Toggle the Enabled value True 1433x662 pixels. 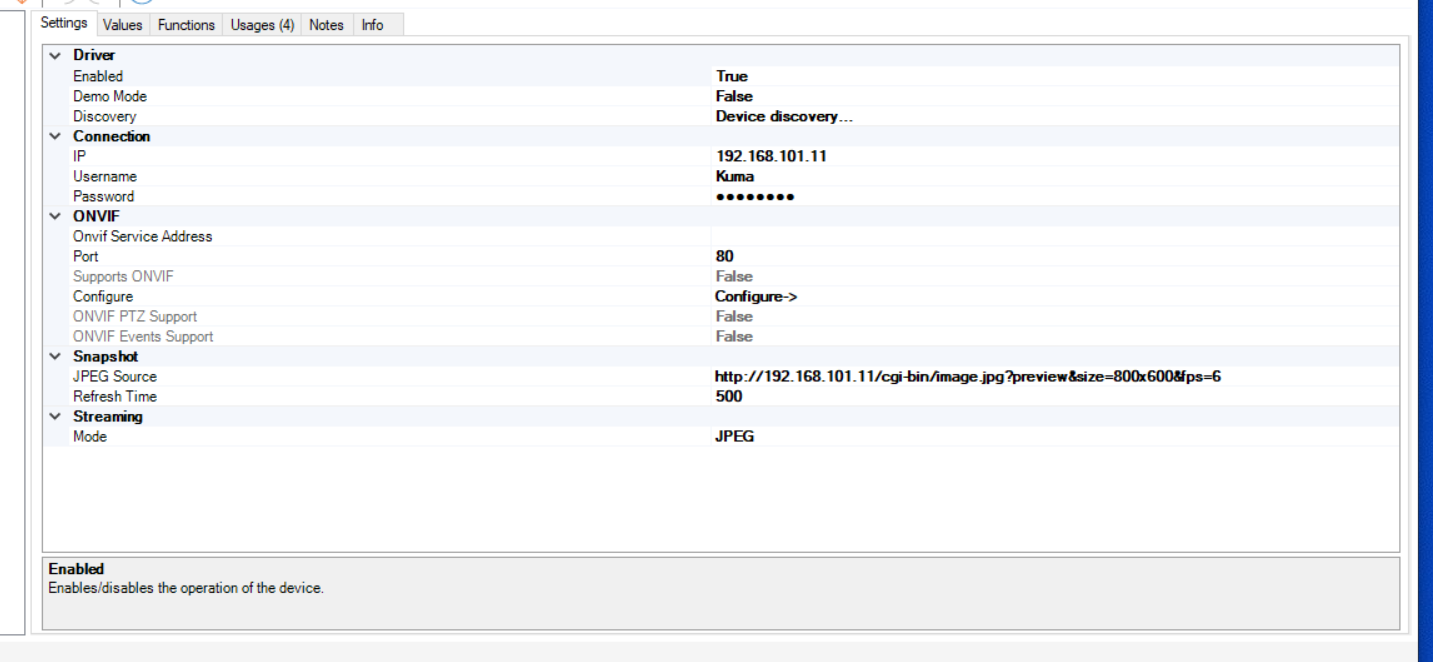click(731, 76)
